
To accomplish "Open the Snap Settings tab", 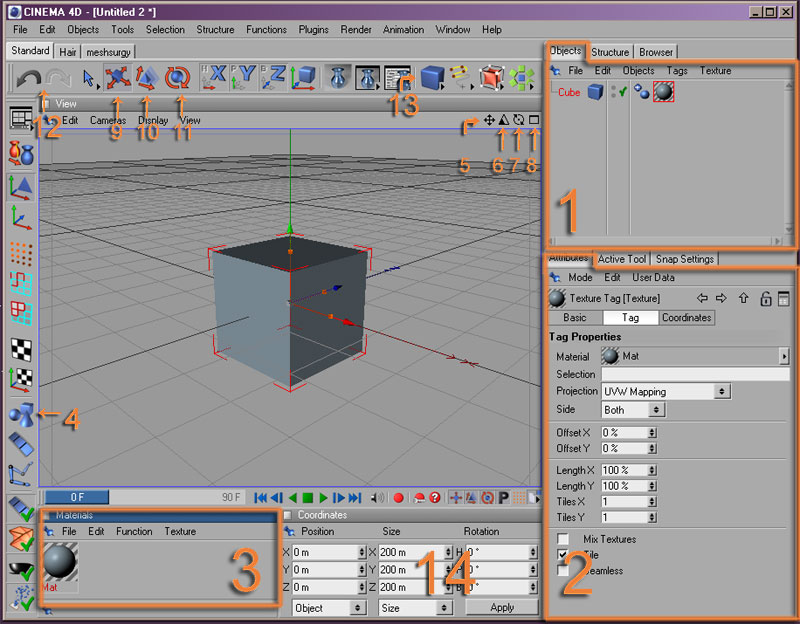I will (x=684, y=259).
